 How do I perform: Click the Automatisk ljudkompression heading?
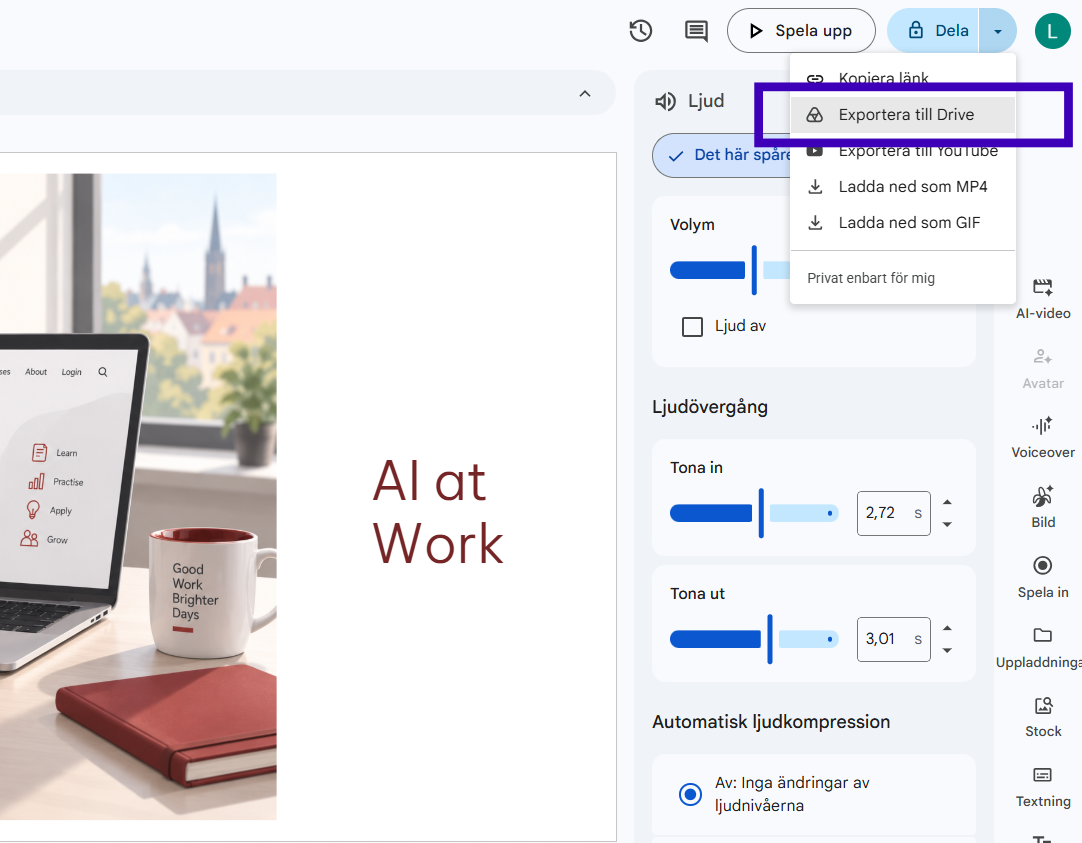[x=771, y=722]
